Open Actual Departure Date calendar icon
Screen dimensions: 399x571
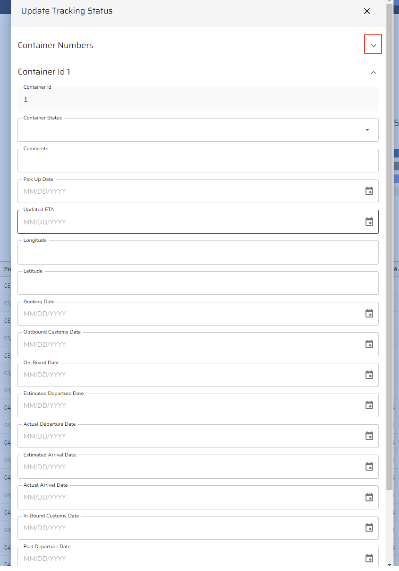coord(369,436)
